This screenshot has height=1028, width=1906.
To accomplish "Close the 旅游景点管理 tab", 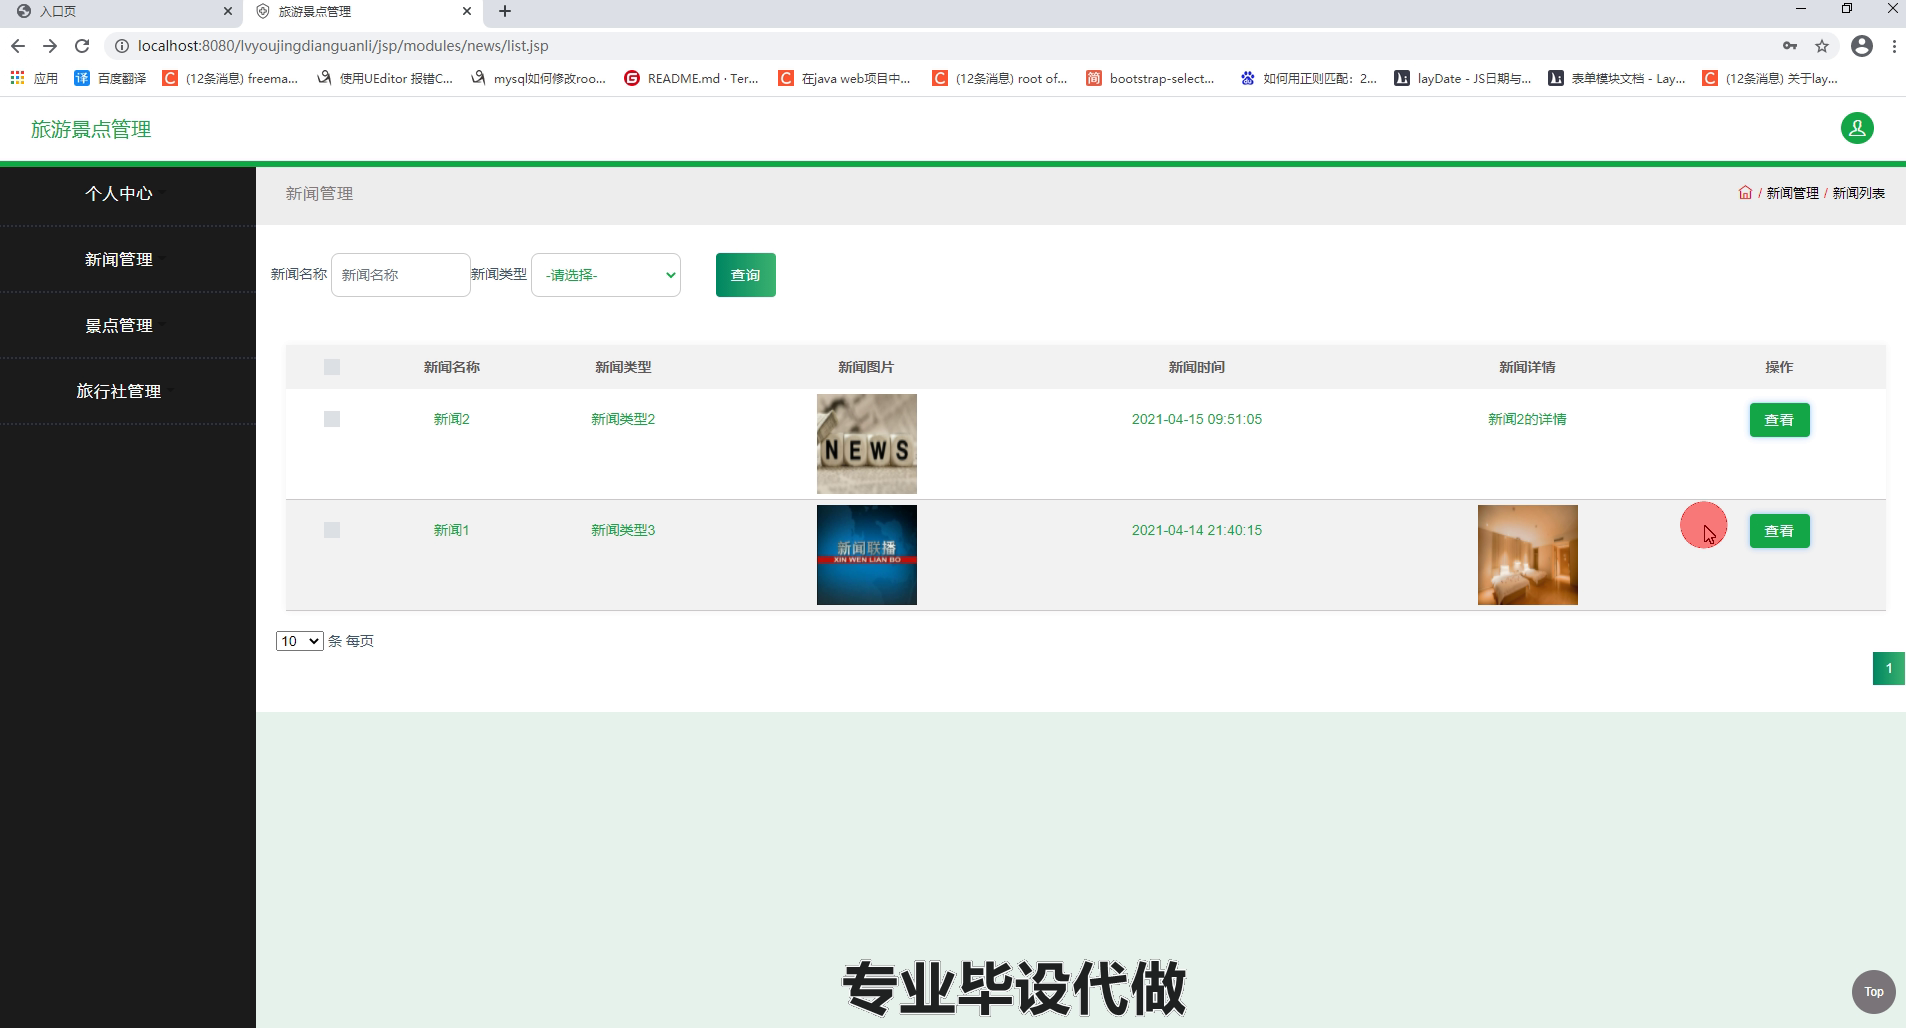I will 467,11.
